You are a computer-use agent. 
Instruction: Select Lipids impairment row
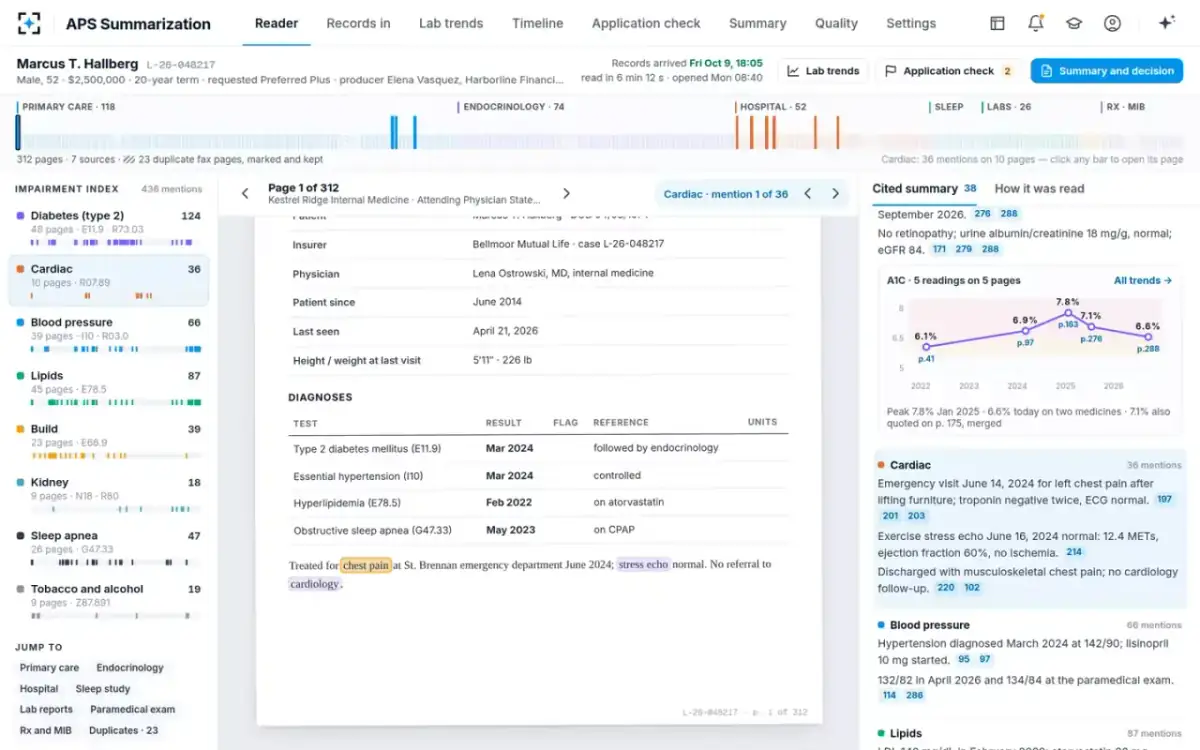pos(109,388)
